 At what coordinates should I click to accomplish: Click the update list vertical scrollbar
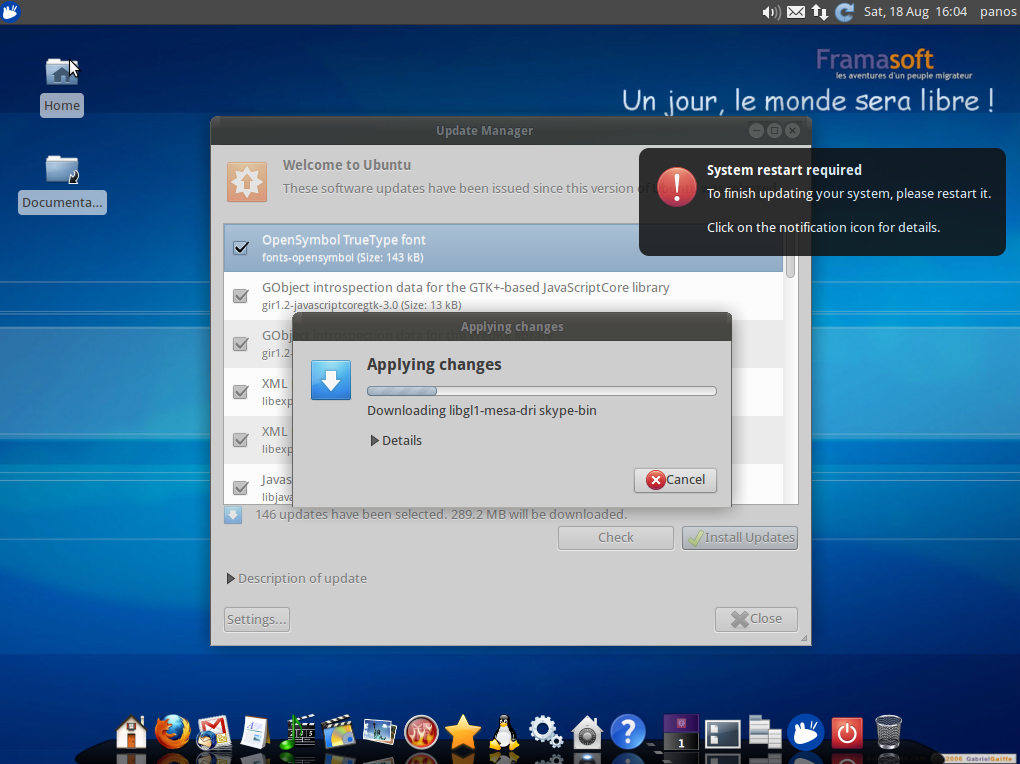790,364
